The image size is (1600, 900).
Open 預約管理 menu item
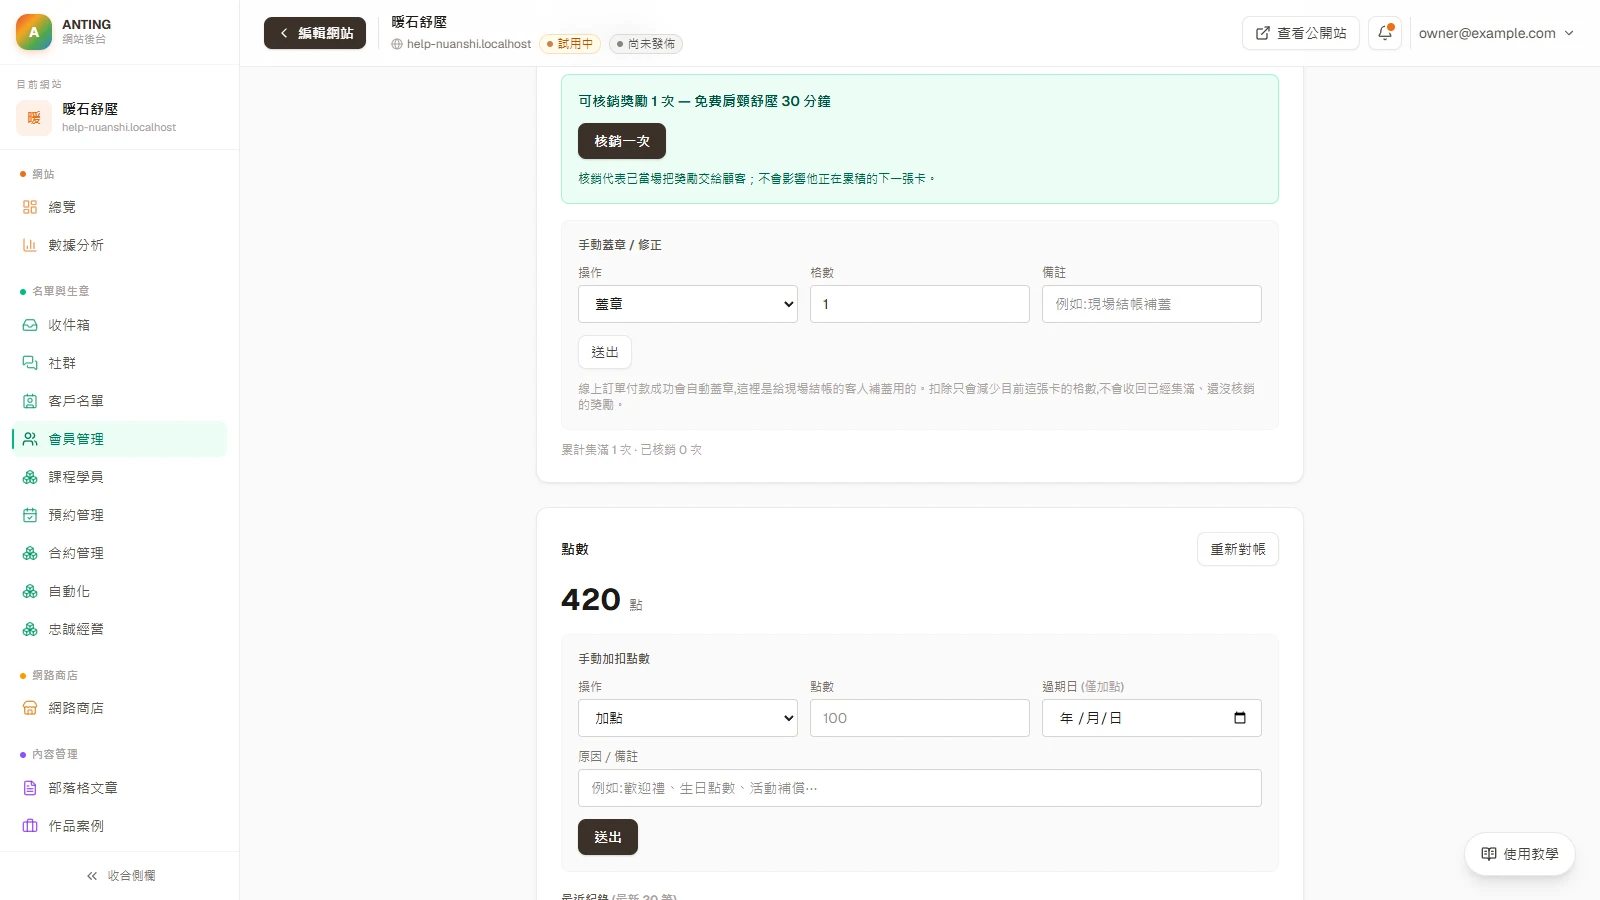(x=120, y=515)
